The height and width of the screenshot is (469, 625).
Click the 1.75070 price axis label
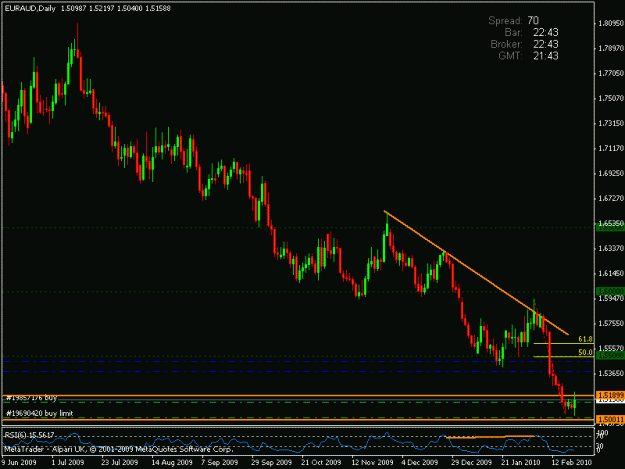tap(611, 98)
